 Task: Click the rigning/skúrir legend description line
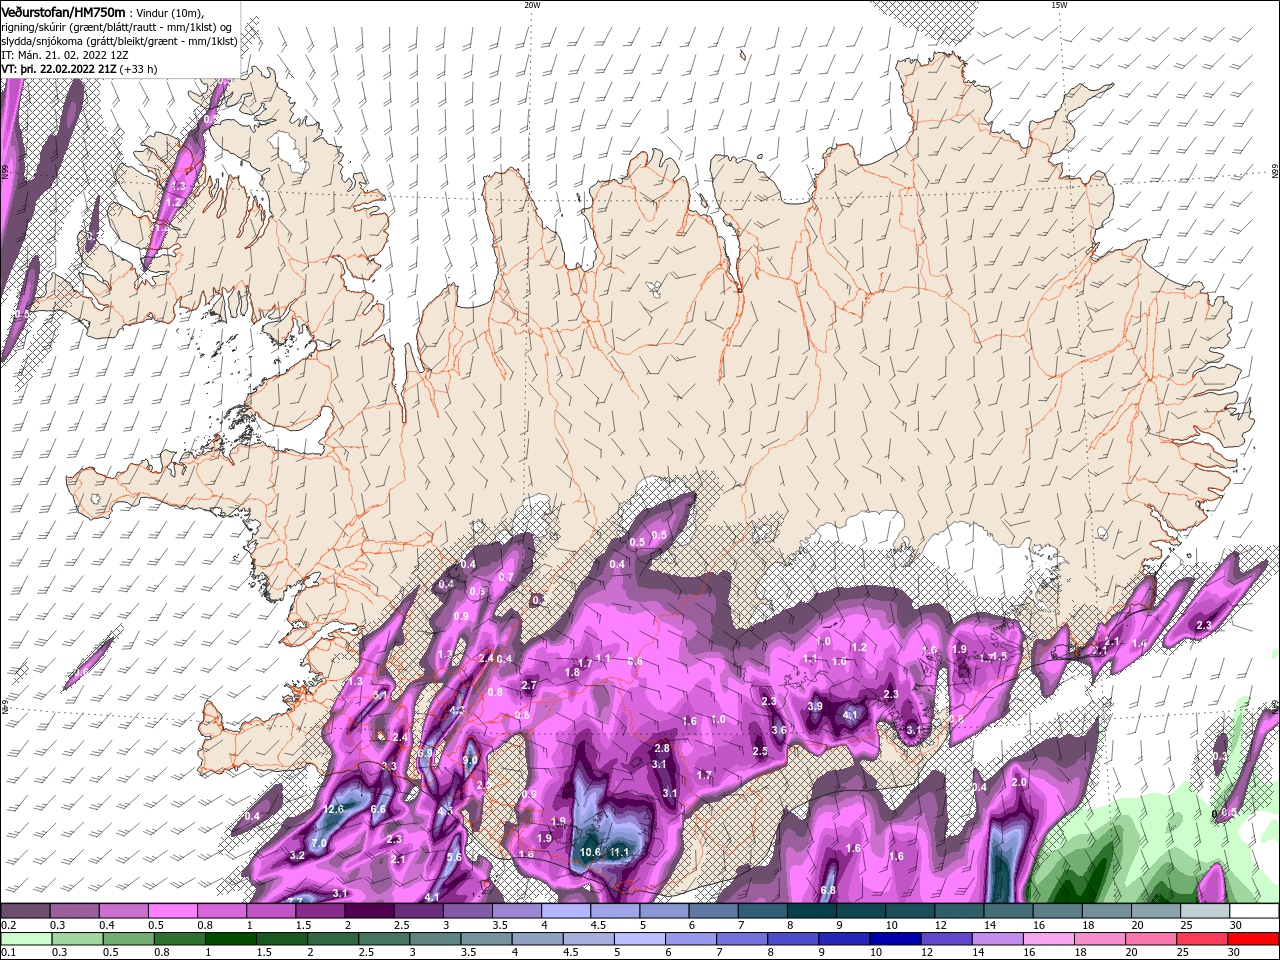tap(116, 27)
